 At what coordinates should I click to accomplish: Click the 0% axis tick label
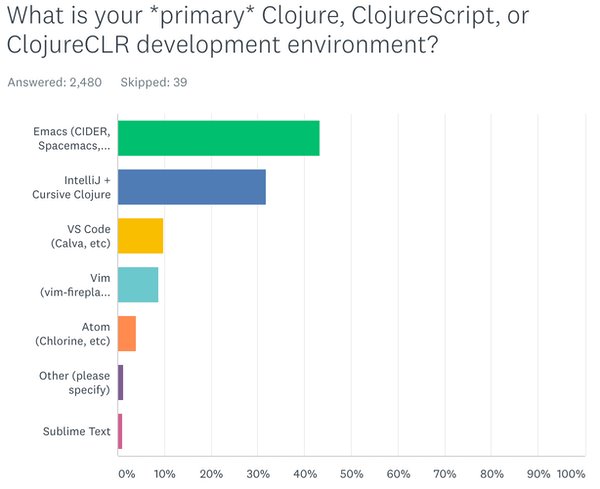125,473
